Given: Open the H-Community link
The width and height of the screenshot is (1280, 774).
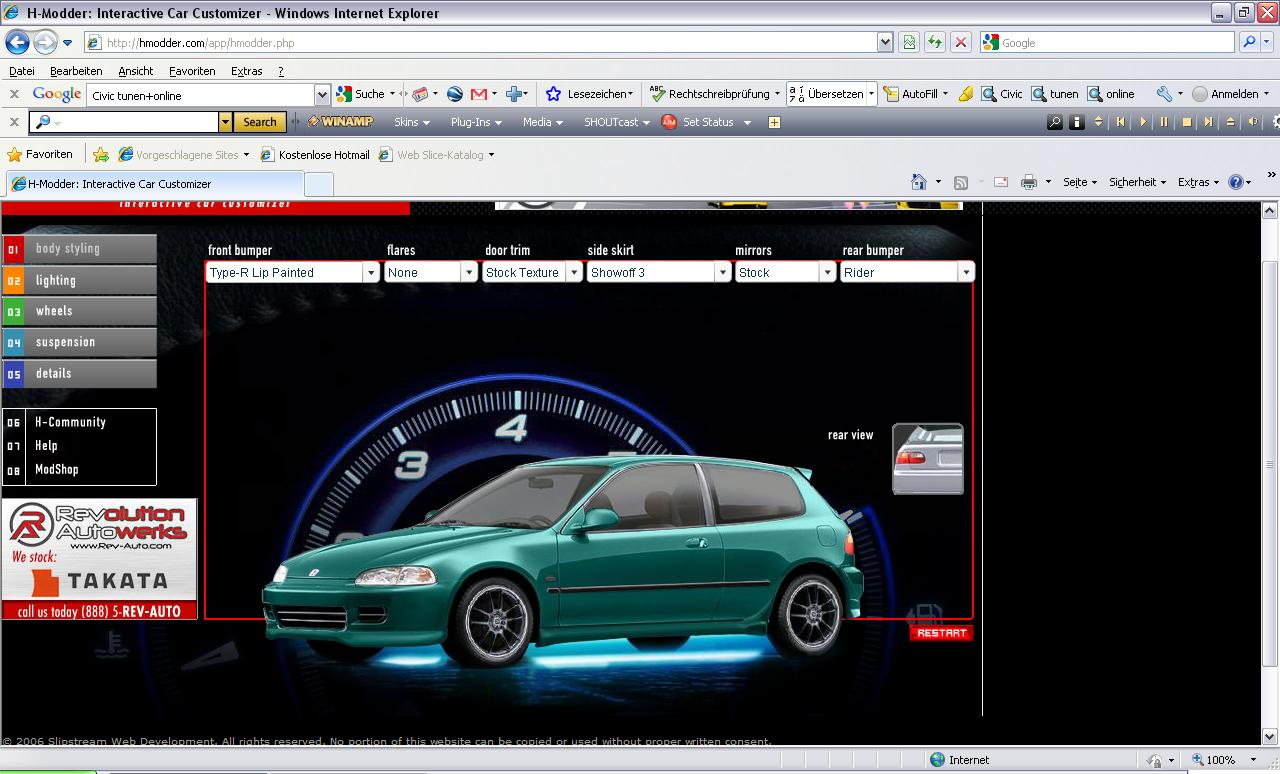Looking at the screenshot, I should tap(70, 422).
